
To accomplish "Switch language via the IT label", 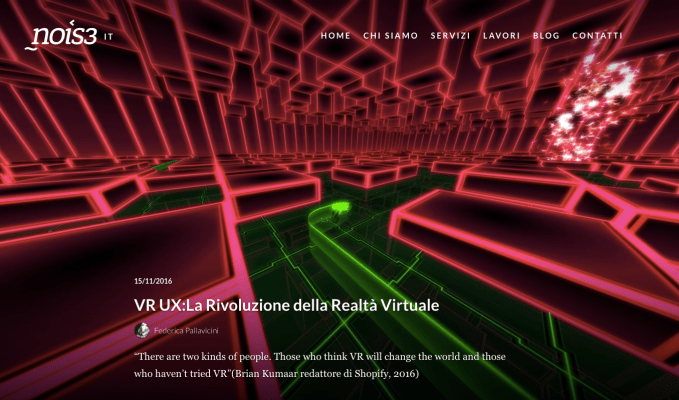I will [108, 37].
